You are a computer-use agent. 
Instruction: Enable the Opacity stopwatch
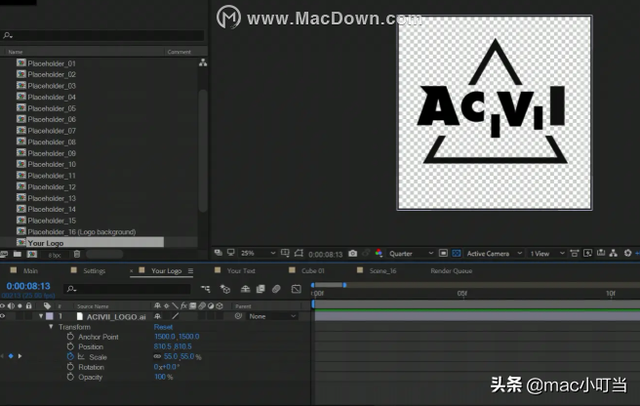pos(70,377)
